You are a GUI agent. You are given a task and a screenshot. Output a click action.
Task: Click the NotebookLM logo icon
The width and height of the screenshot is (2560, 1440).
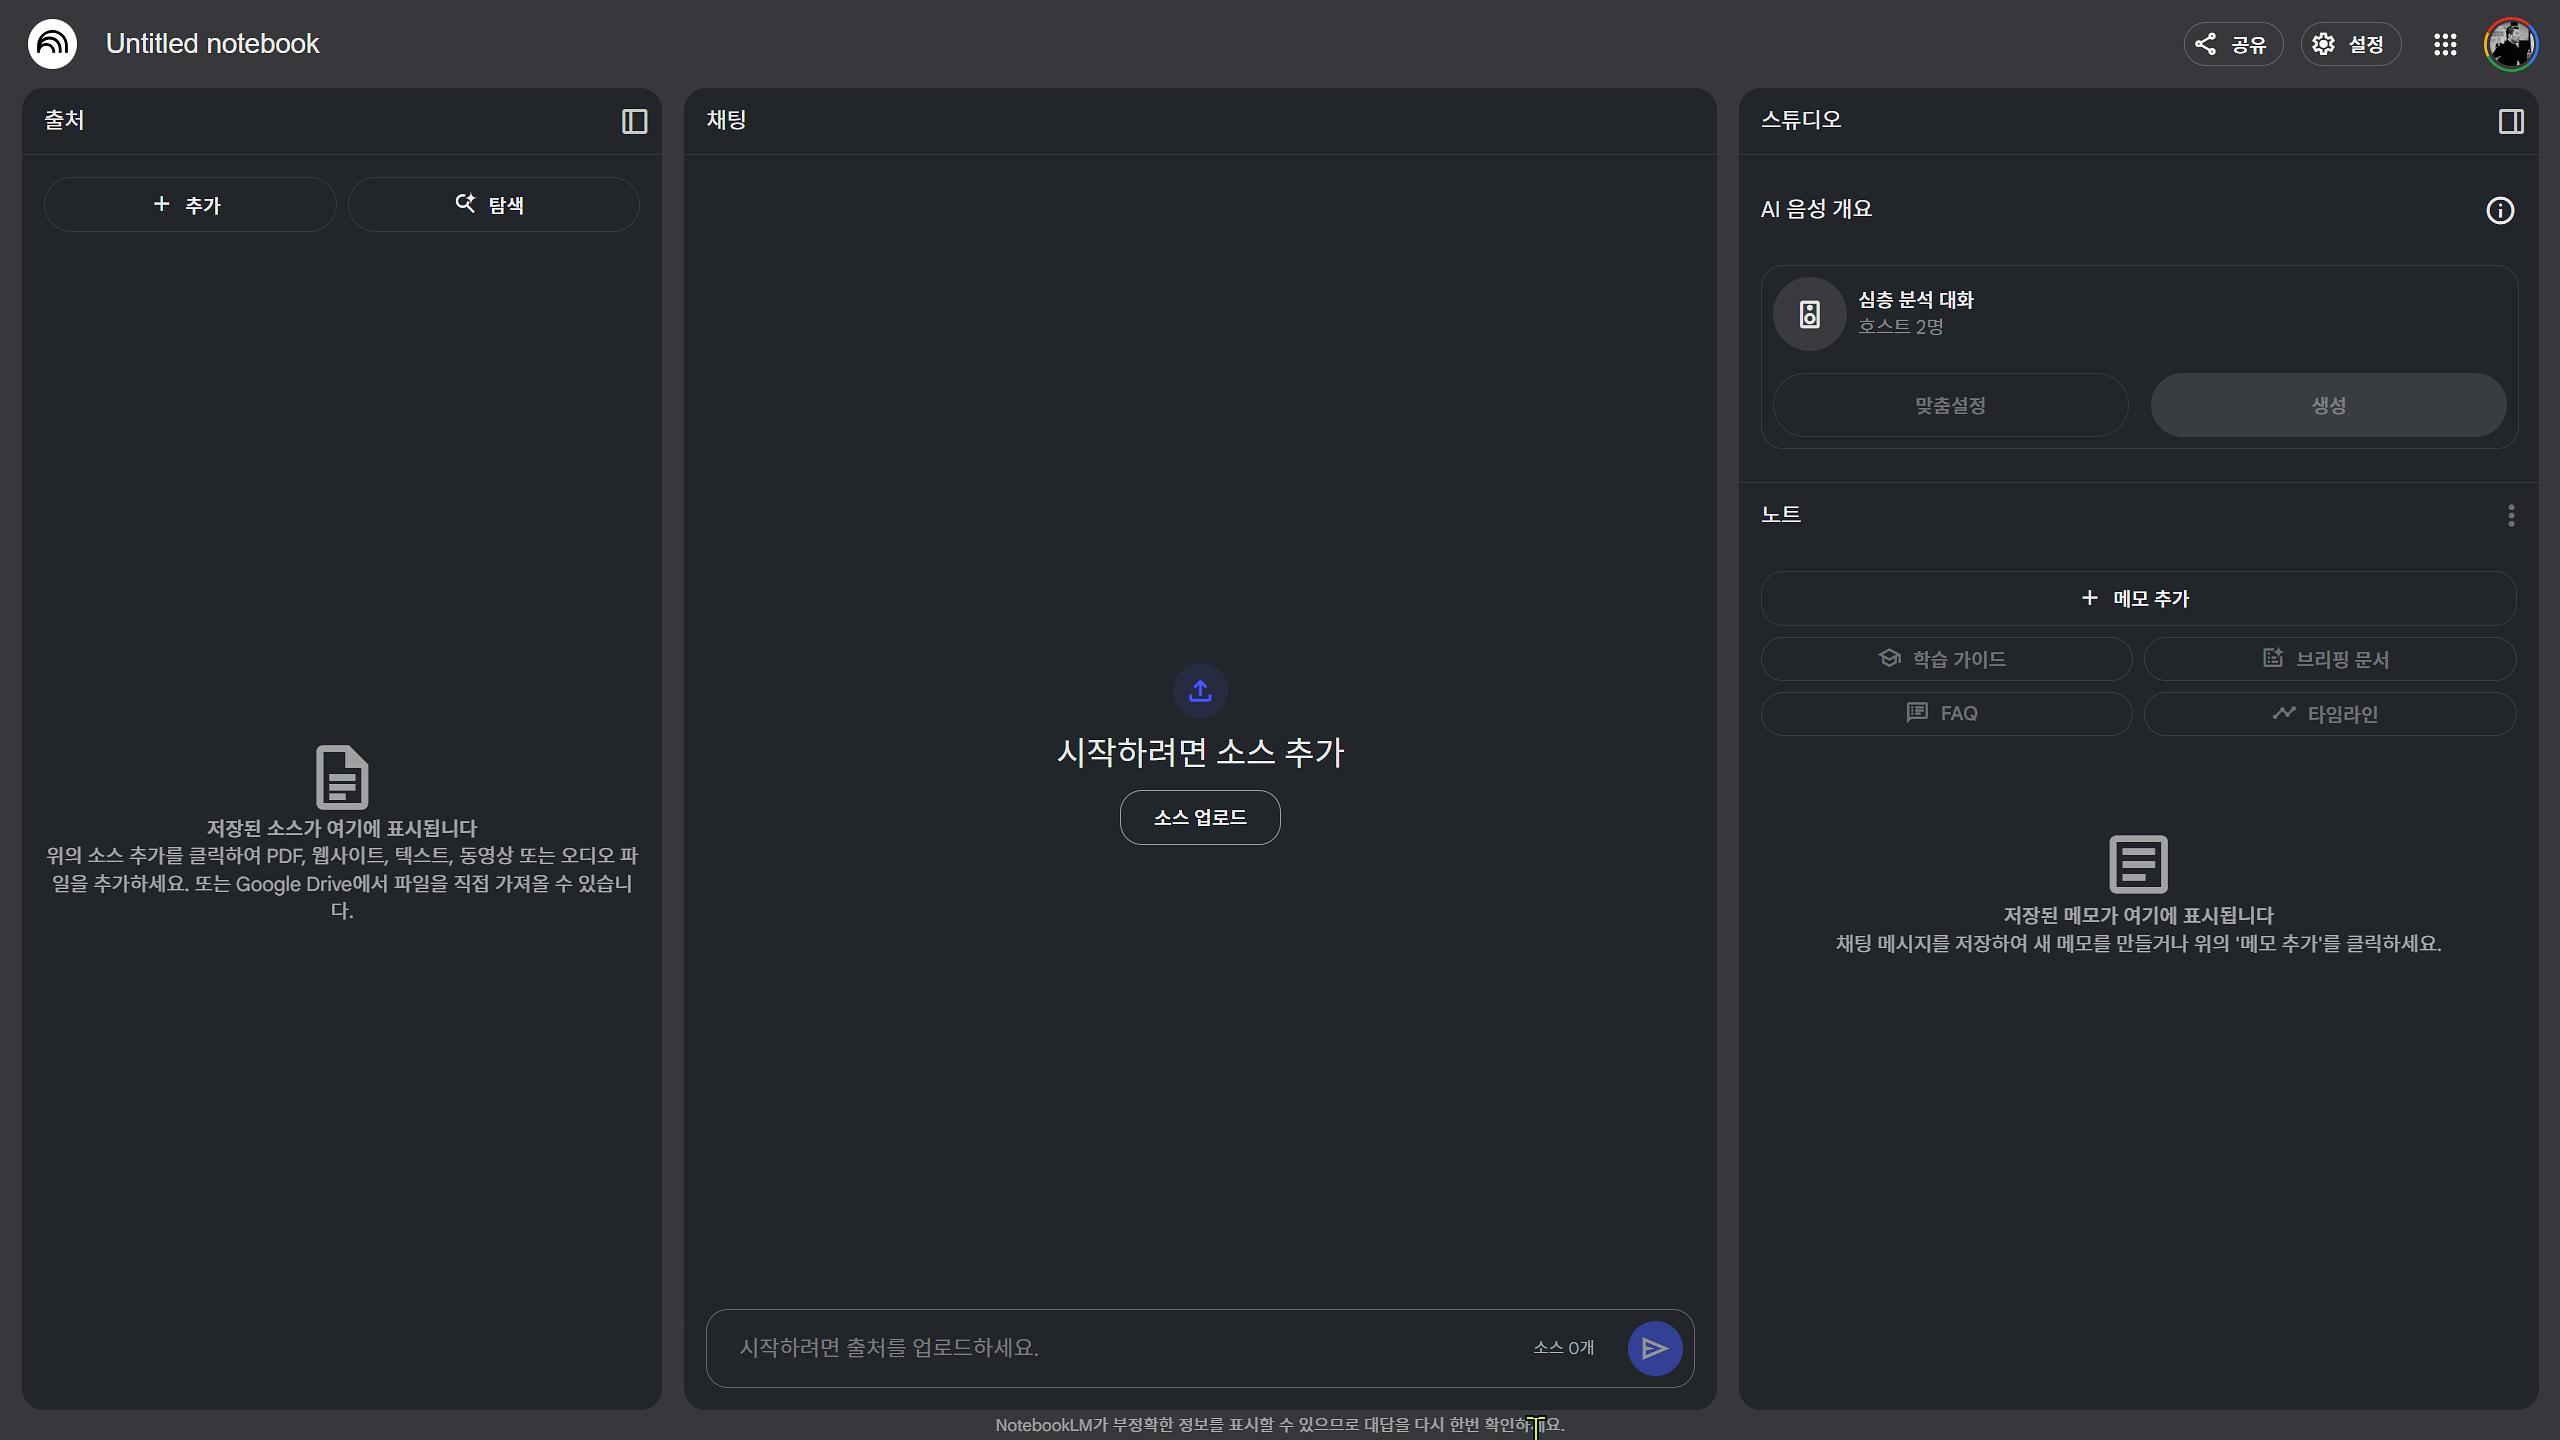(x=52, y=44)
